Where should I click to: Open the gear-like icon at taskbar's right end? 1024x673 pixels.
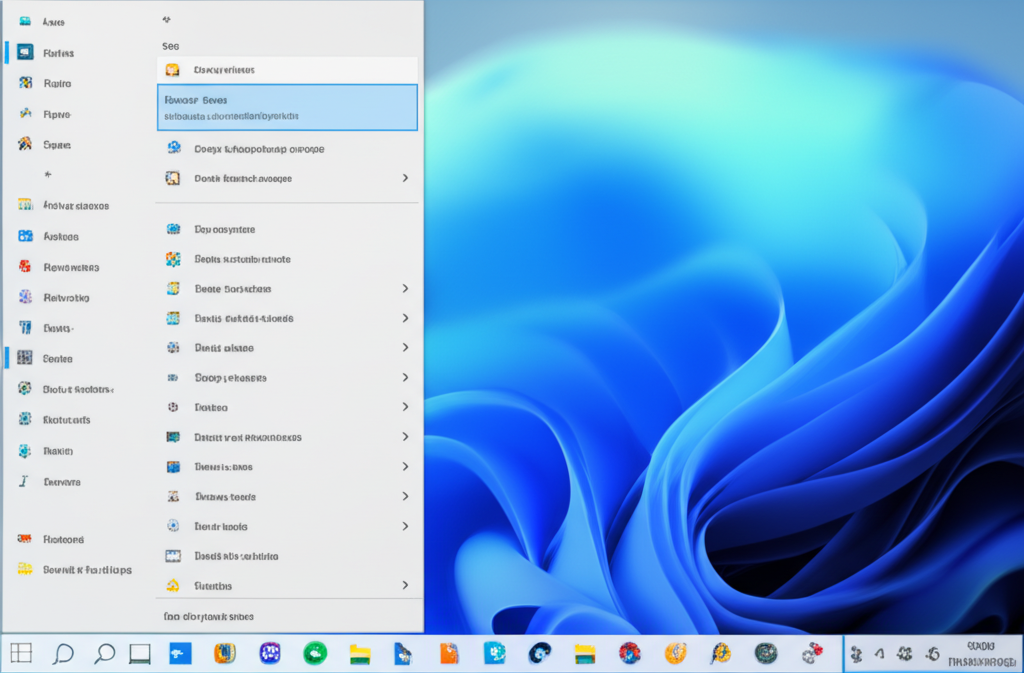click(813, 654)
